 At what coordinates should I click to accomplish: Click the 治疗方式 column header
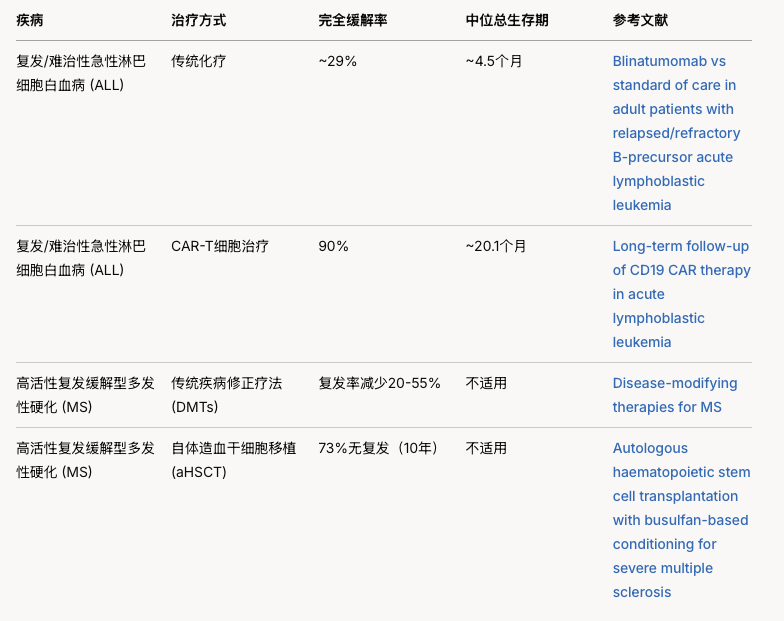(x=198, y=20)
